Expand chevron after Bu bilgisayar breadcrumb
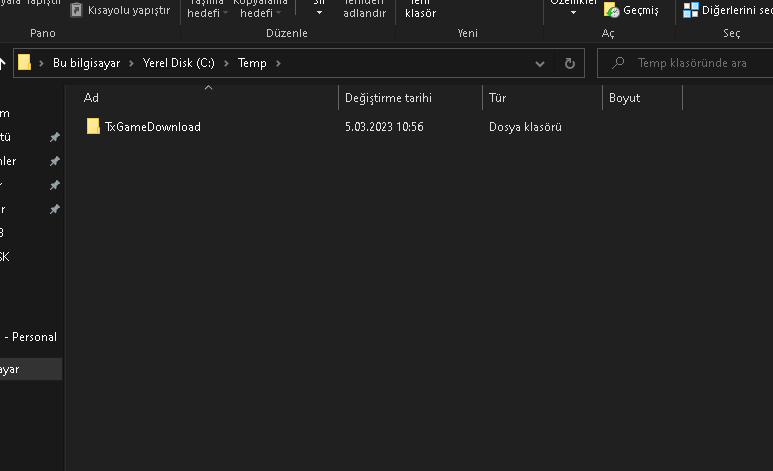The height and width of the screenshot is (471, 773). [131, 63]
